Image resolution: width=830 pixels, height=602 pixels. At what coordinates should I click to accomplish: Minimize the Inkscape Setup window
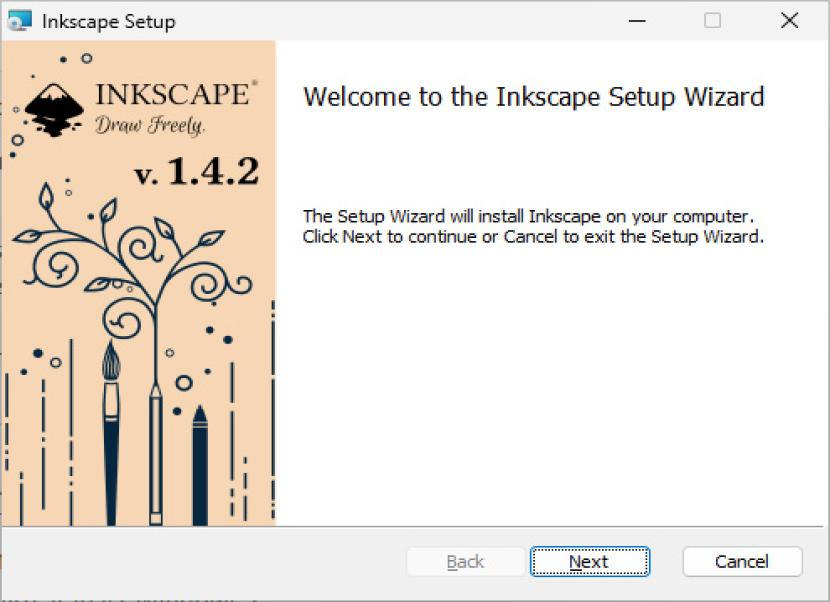click(x=637, y=19)
